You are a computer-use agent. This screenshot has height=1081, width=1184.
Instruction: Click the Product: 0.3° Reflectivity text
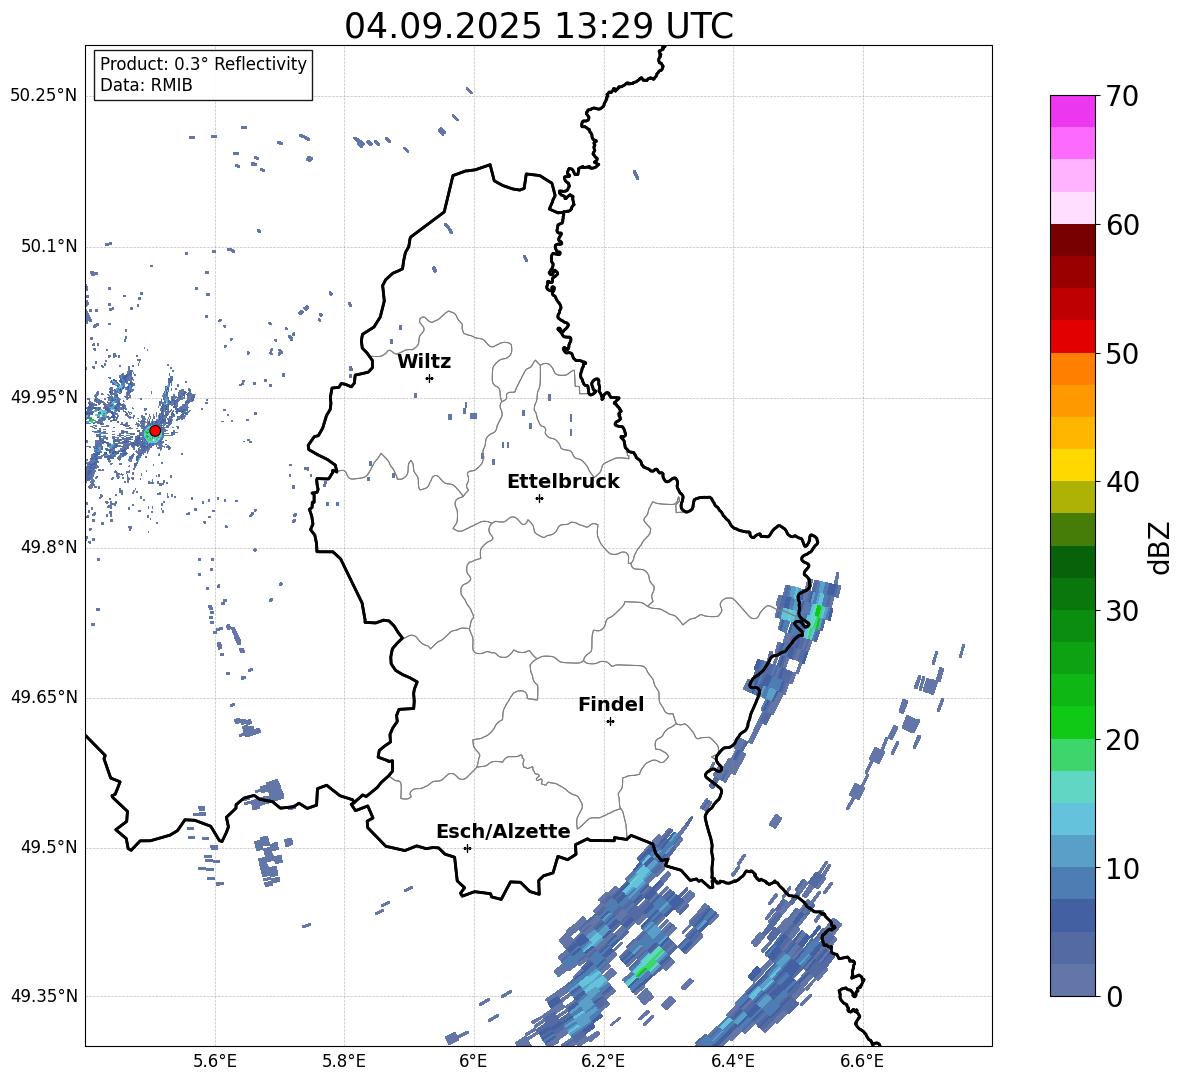click(203, 63)
